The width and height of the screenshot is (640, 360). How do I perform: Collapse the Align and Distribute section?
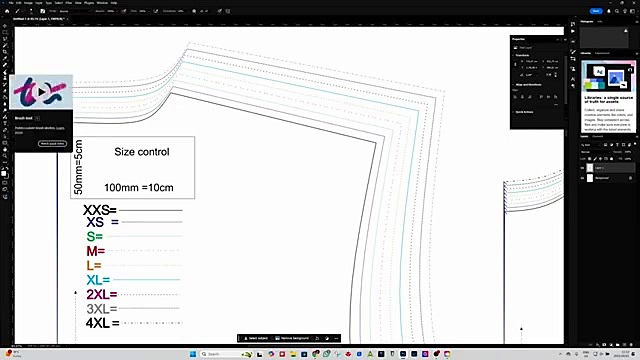coord(513,84)
